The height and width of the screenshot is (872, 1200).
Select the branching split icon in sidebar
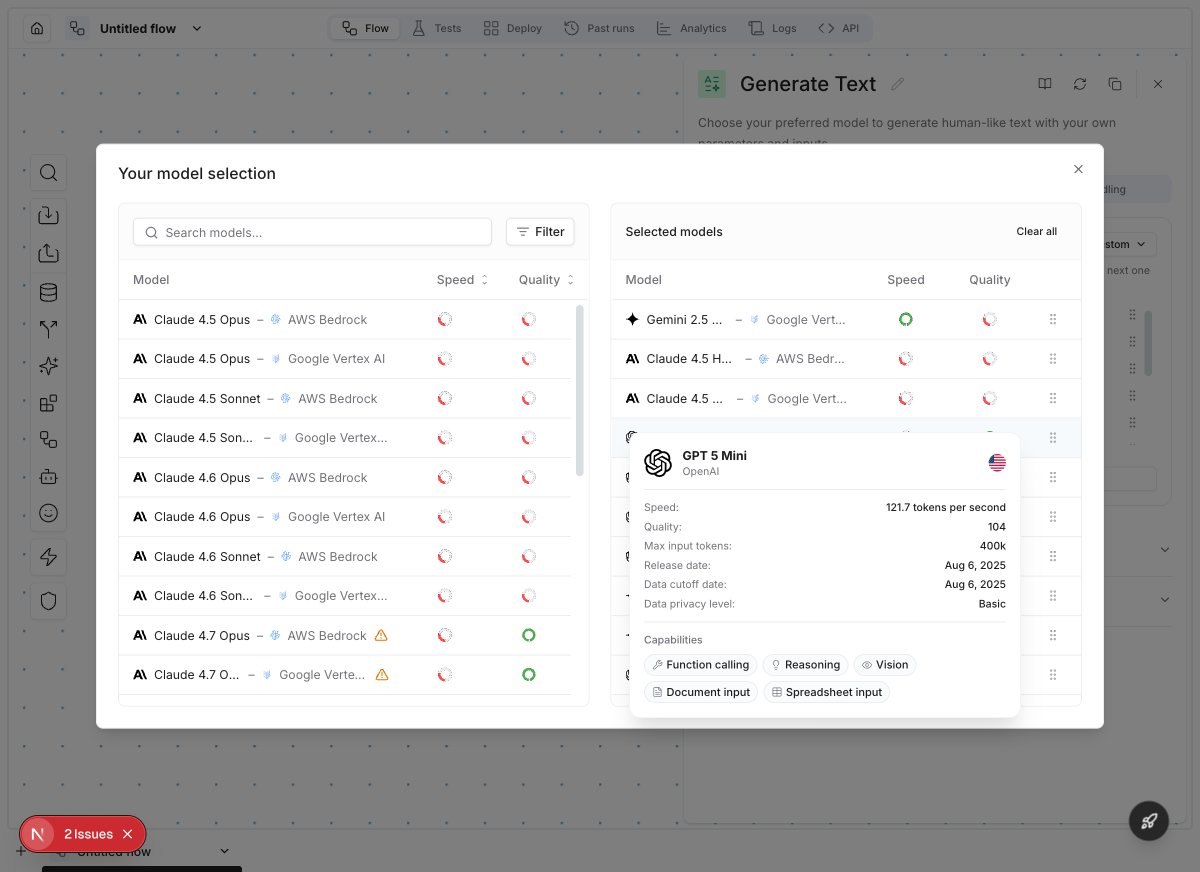[48, 329]
